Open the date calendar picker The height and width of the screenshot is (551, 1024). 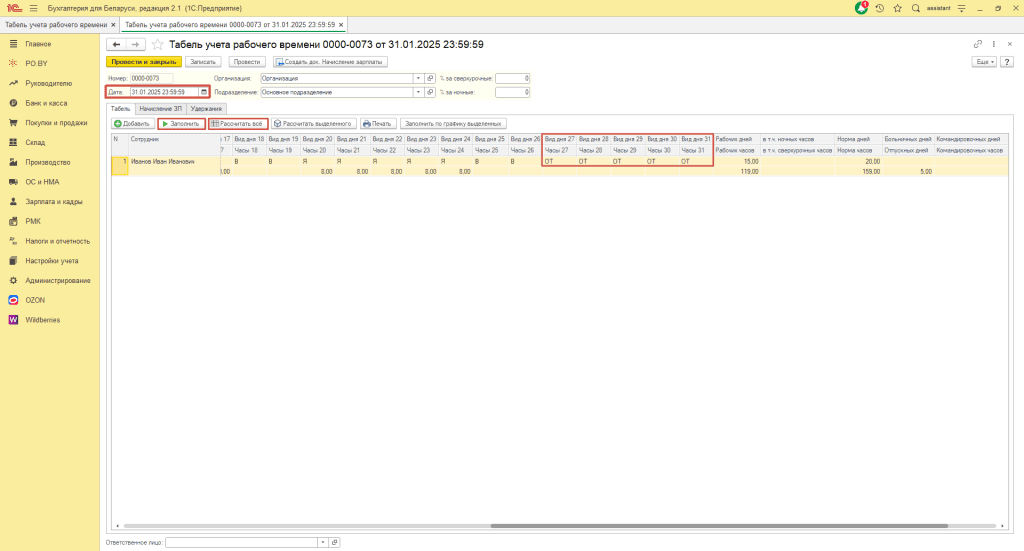pos(203,92)
